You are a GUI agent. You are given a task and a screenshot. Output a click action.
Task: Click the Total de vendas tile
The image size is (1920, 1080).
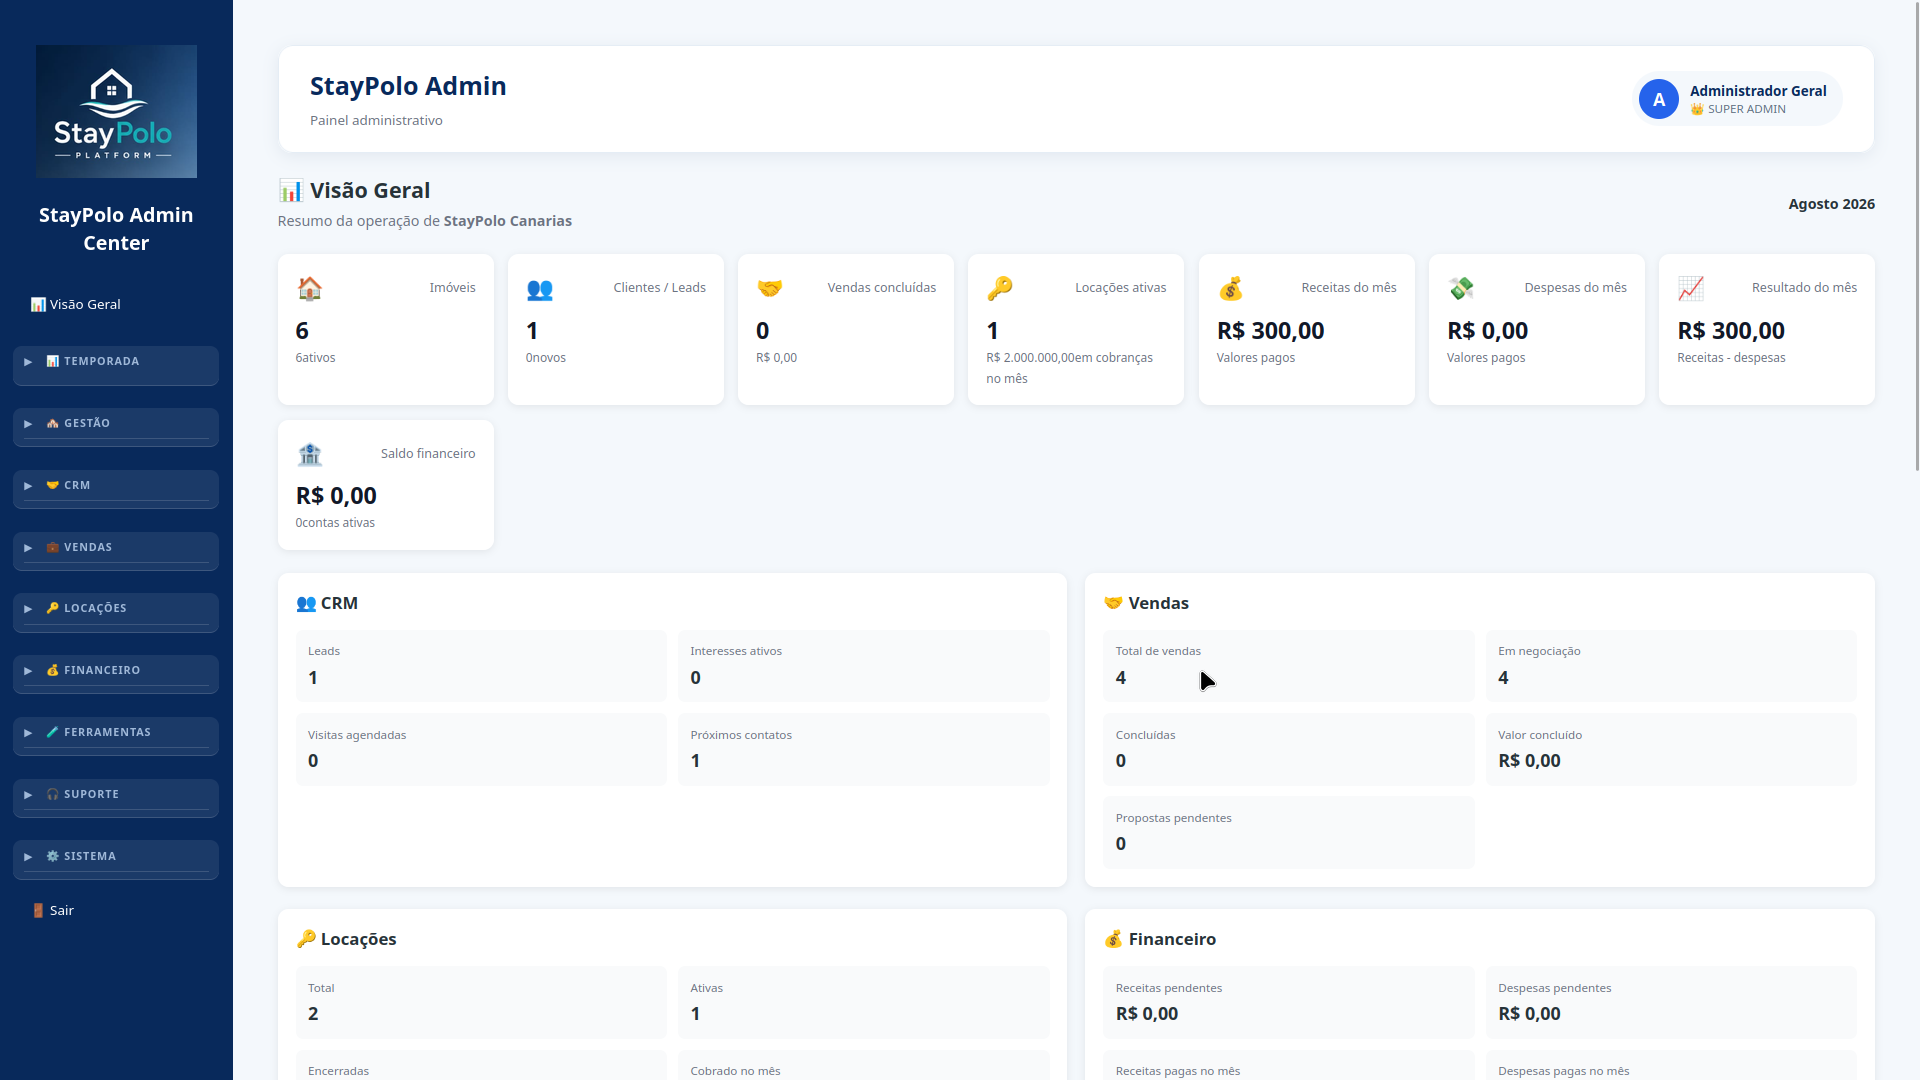tap(1289, 666)
